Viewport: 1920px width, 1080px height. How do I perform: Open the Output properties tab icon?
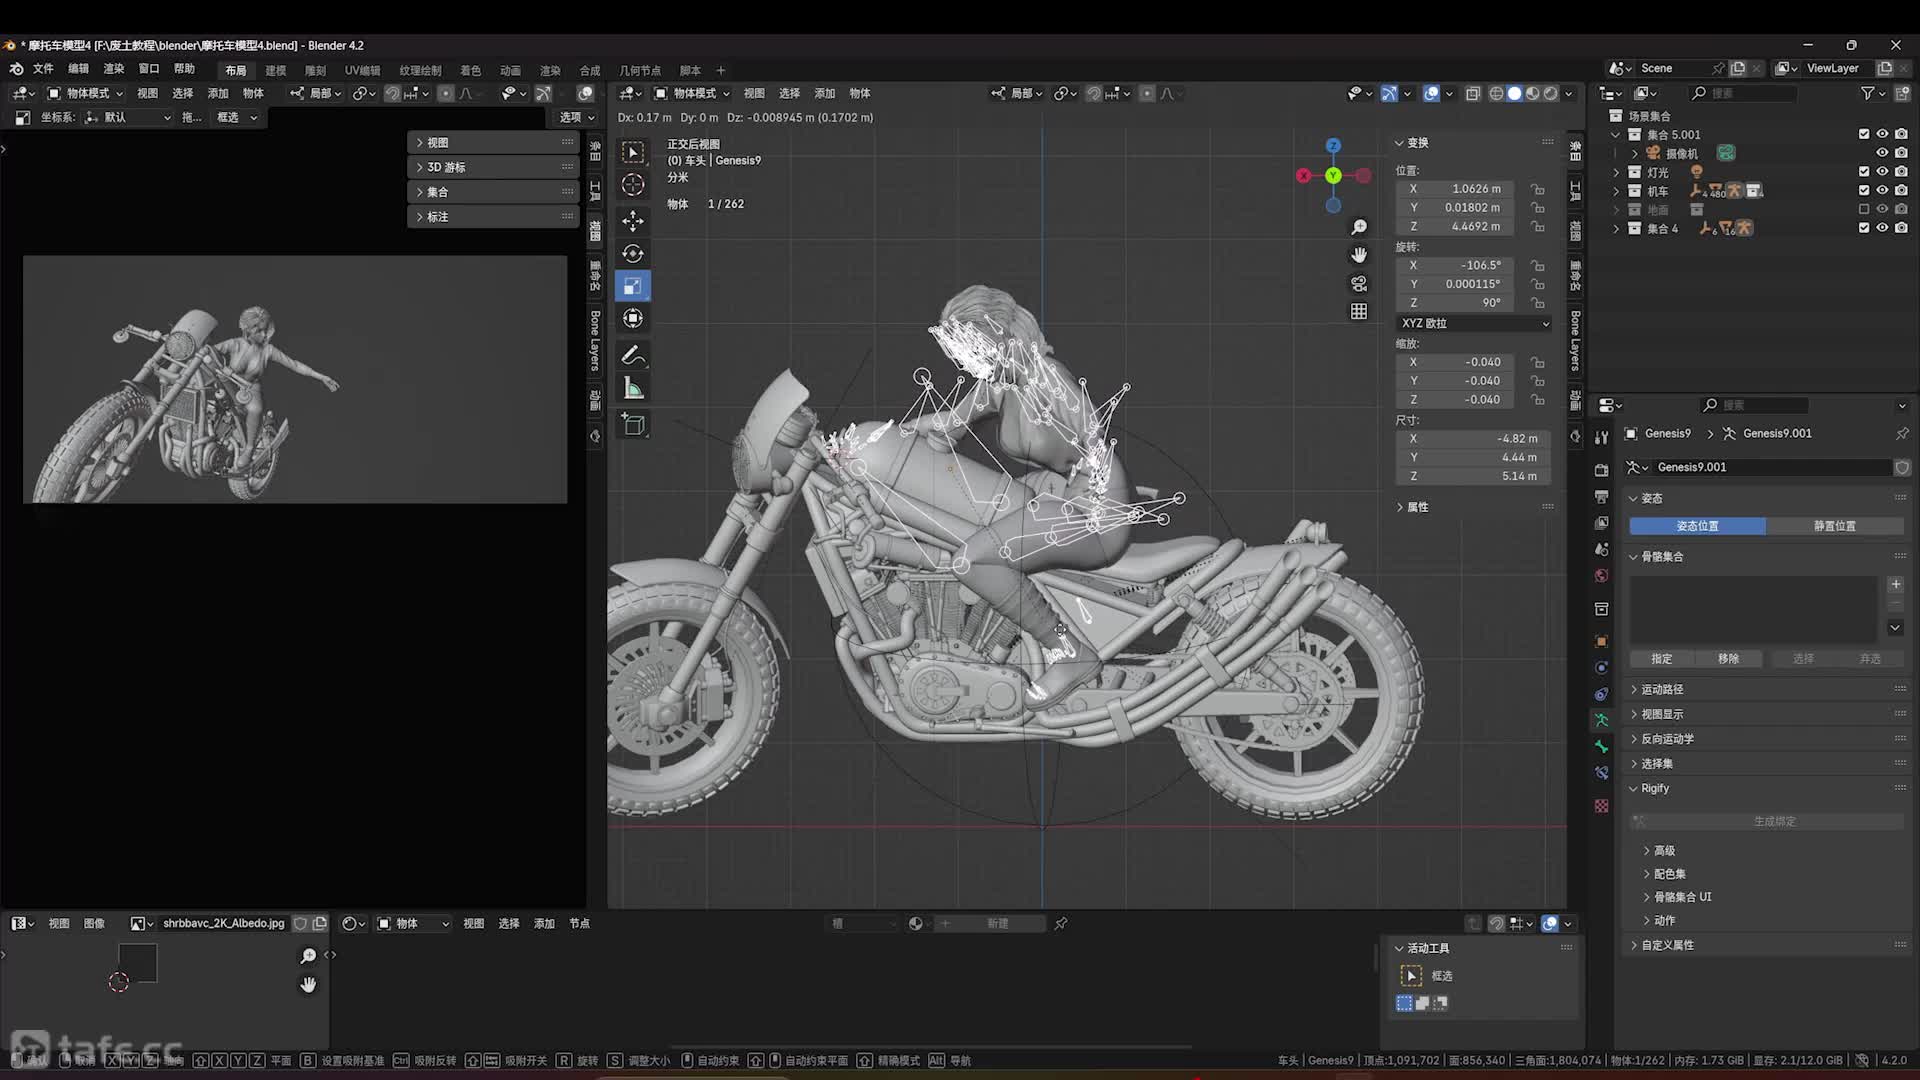click(1602, 496)
